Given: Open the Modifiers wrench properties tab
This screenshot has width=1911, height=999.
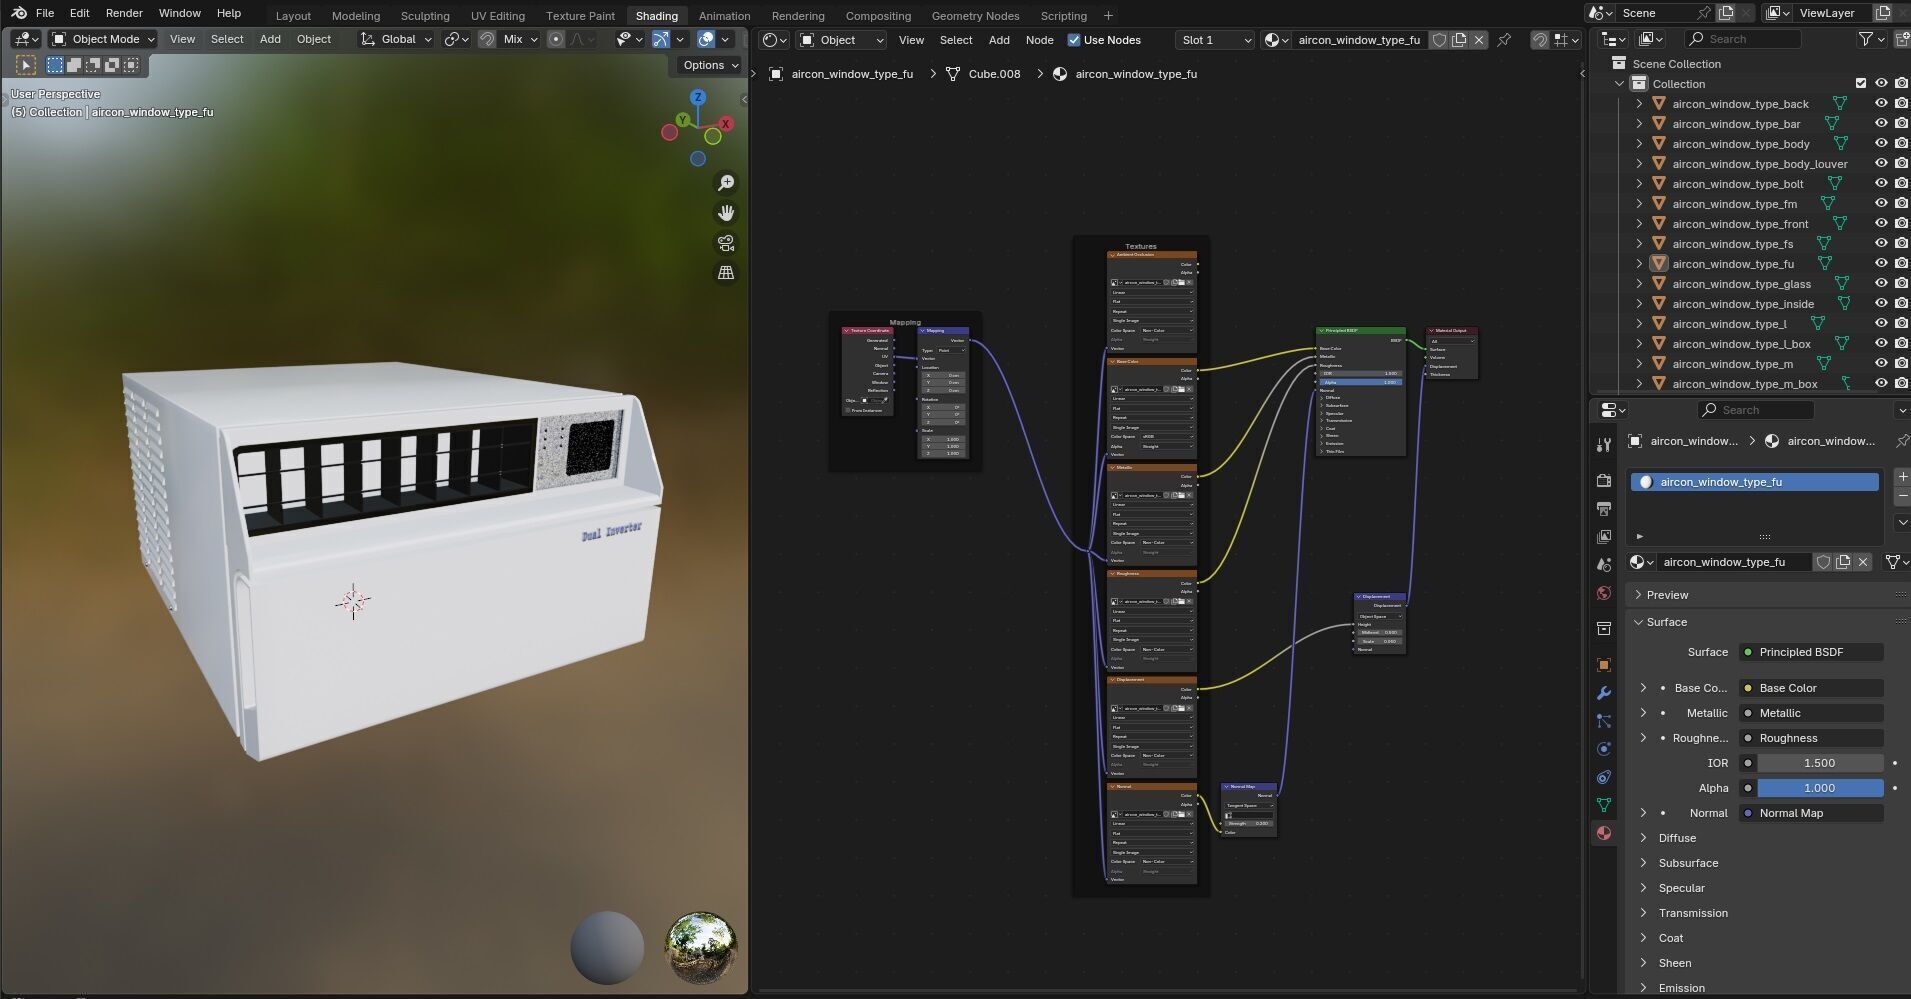Looking at the screenshot, I should [x=1604, y=693].
